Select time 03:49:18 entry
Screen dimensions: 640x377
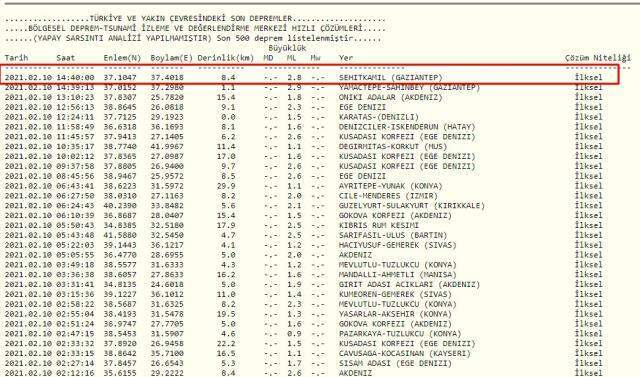[75, 264]
